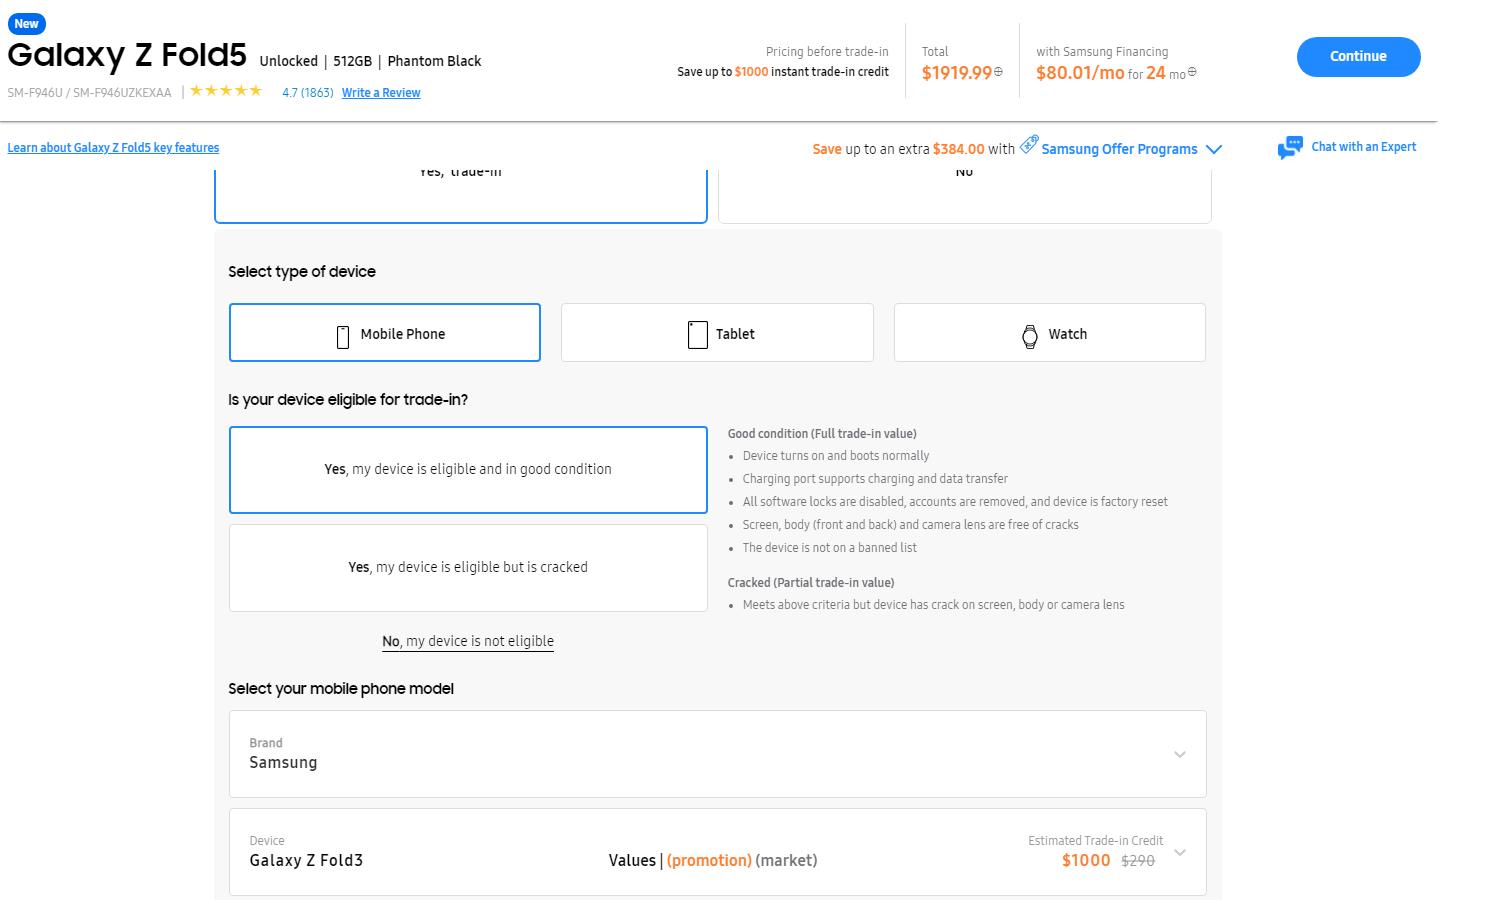
Task: Click the Continue button
Action: [1358, 57]
